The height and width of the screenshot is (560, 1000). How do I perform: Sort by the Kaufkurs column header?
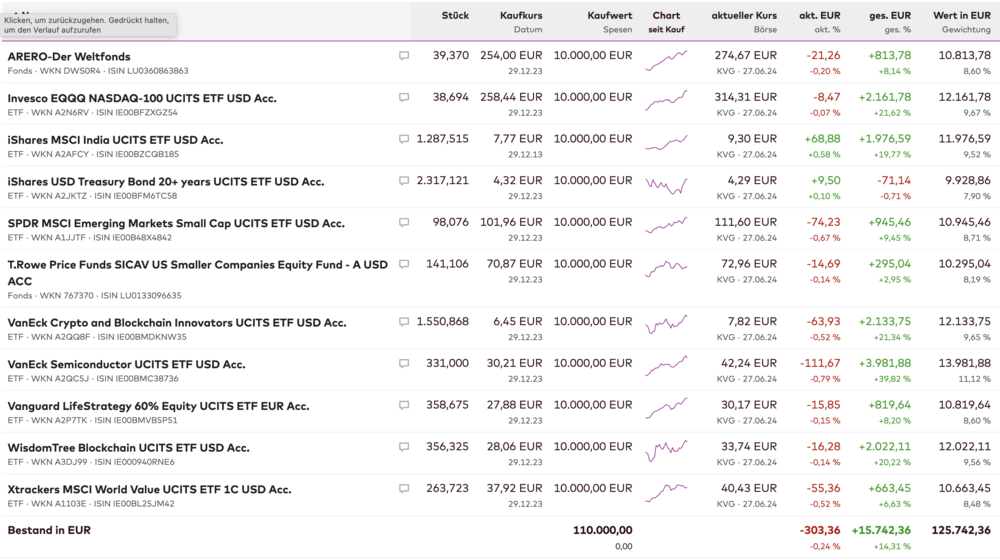pyautogui.click(x=521, y=16)
